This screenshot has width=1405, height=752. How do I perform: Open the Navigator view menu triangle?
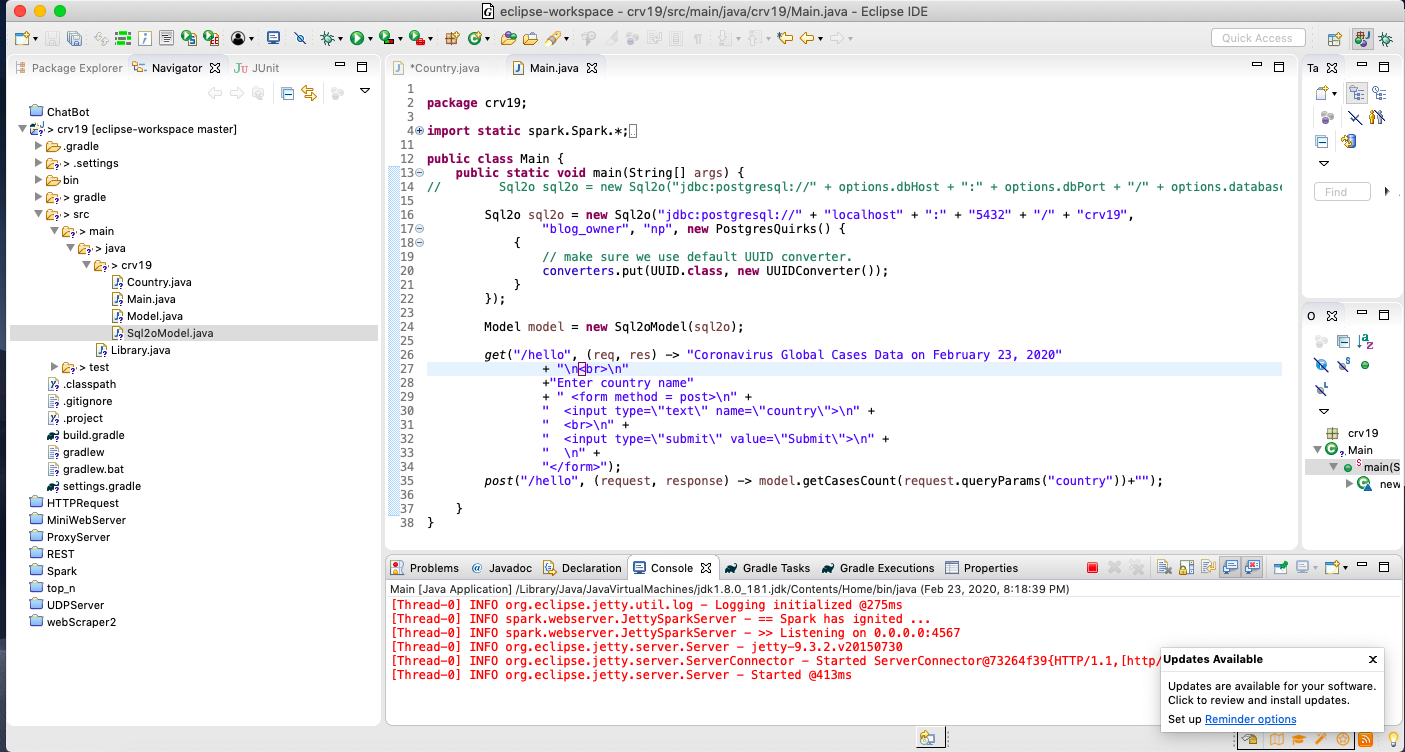(365, 91)
